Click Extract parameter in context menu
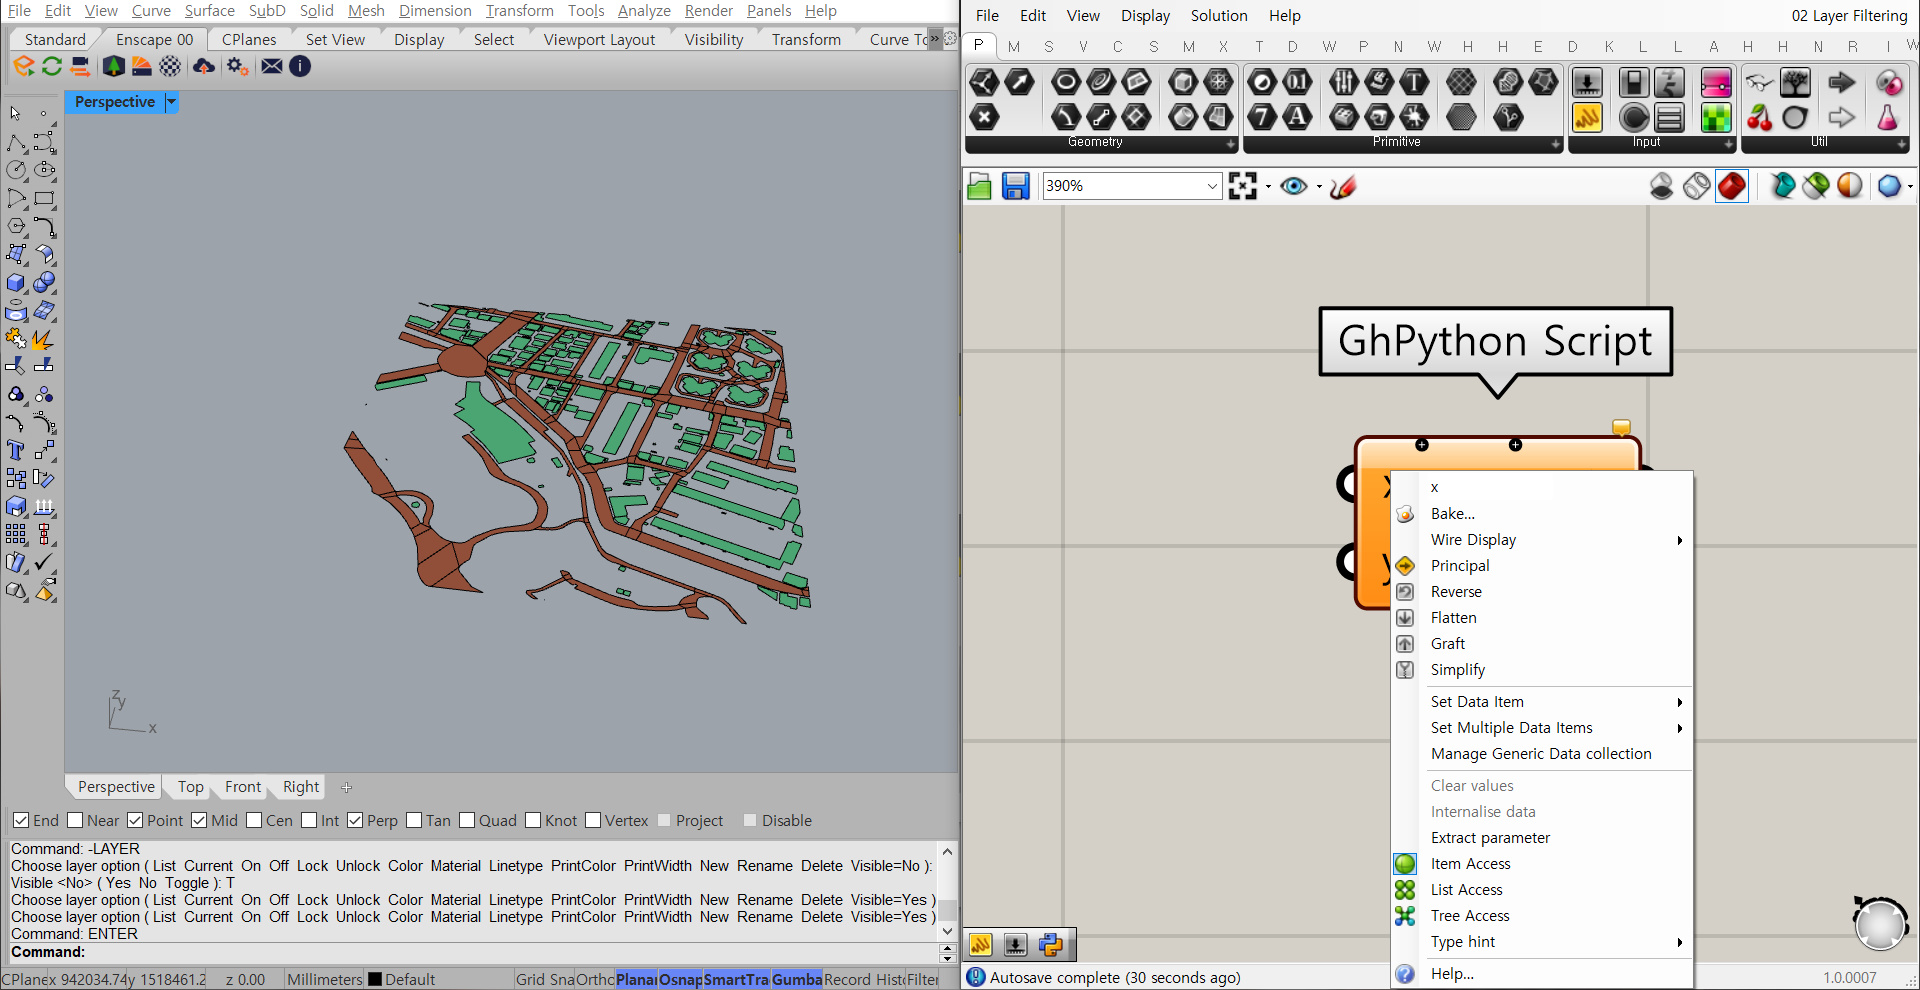1920x990 pixels. [x=1490, y=838]
